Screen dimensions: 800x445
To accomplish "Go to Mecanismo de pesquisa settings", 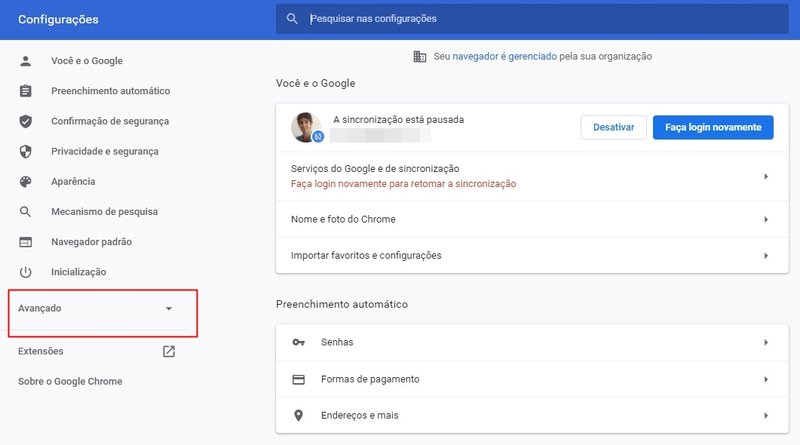I will click(105, 211).
